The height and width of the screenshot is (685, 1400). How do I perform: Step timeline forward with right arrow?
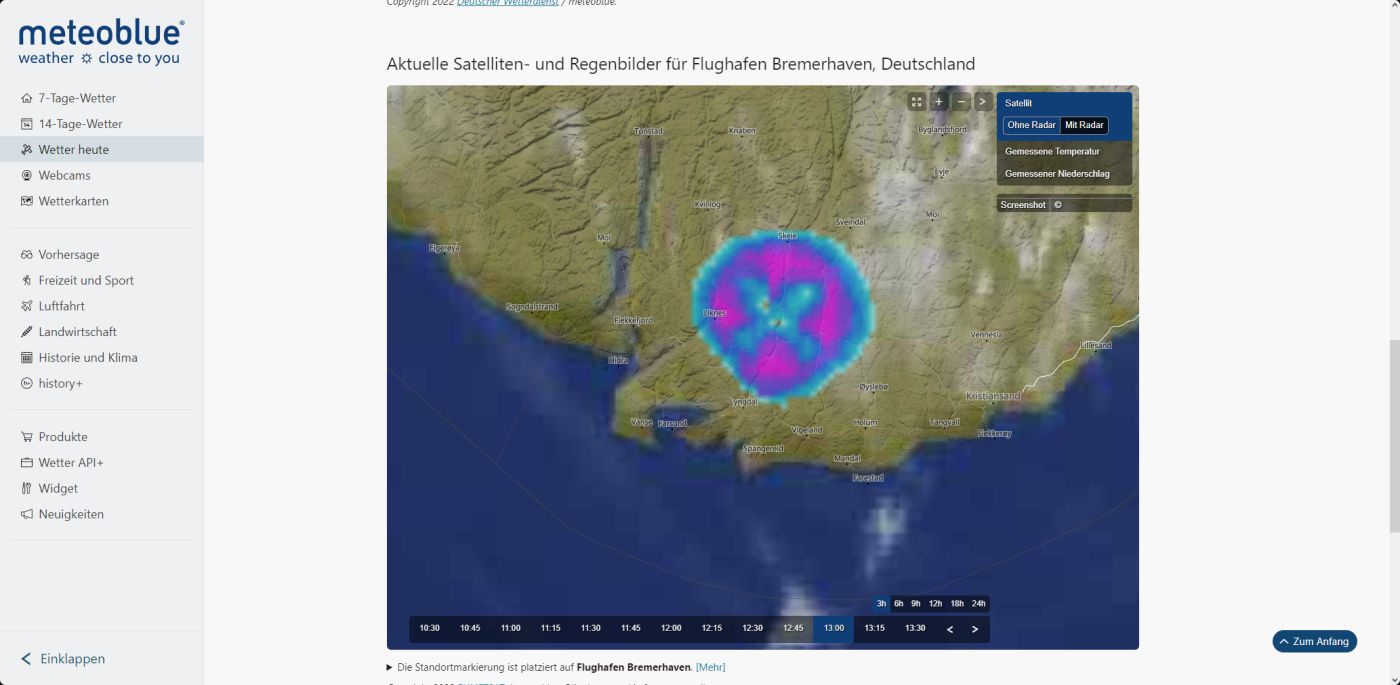pyautogui.click(x=975, y=629)
